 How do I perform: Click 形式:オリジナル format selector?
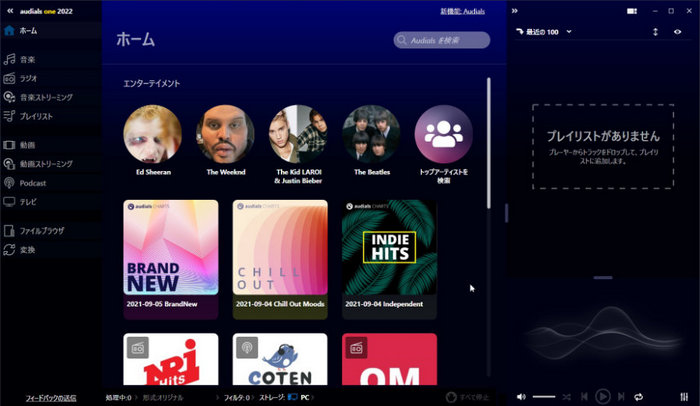pyautogui.click(x=163, y=398)
